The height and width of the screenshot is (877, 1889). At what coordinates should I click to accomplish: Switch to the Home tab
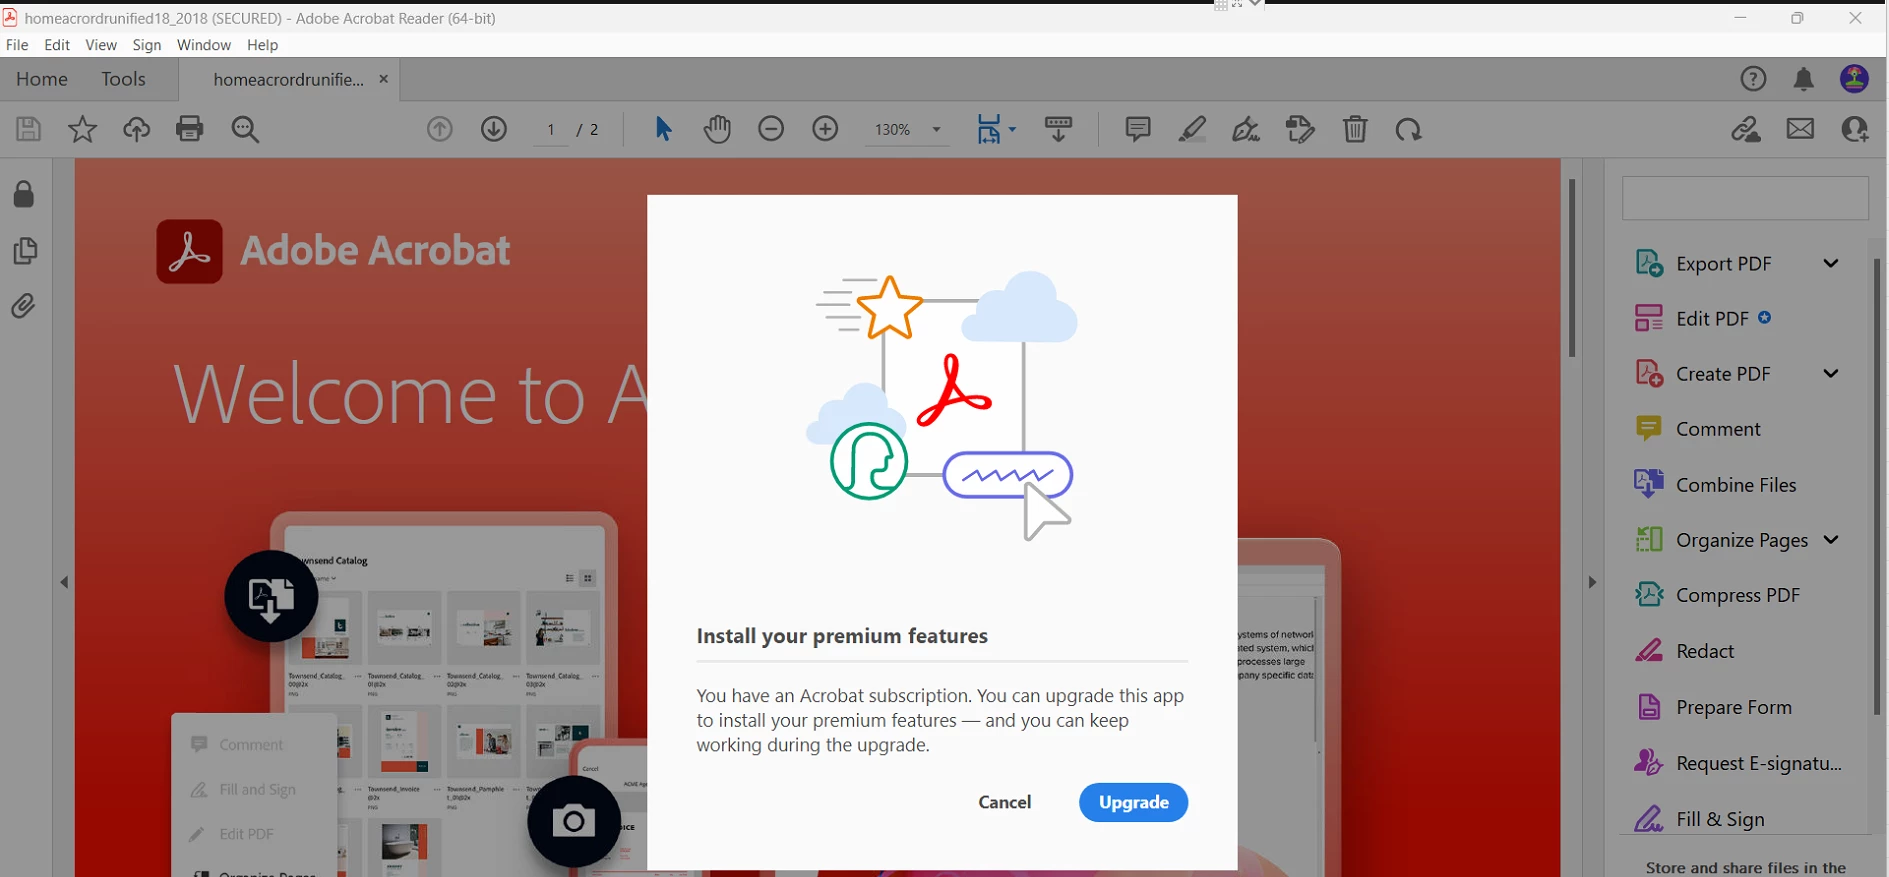click(x=42, y=79)
